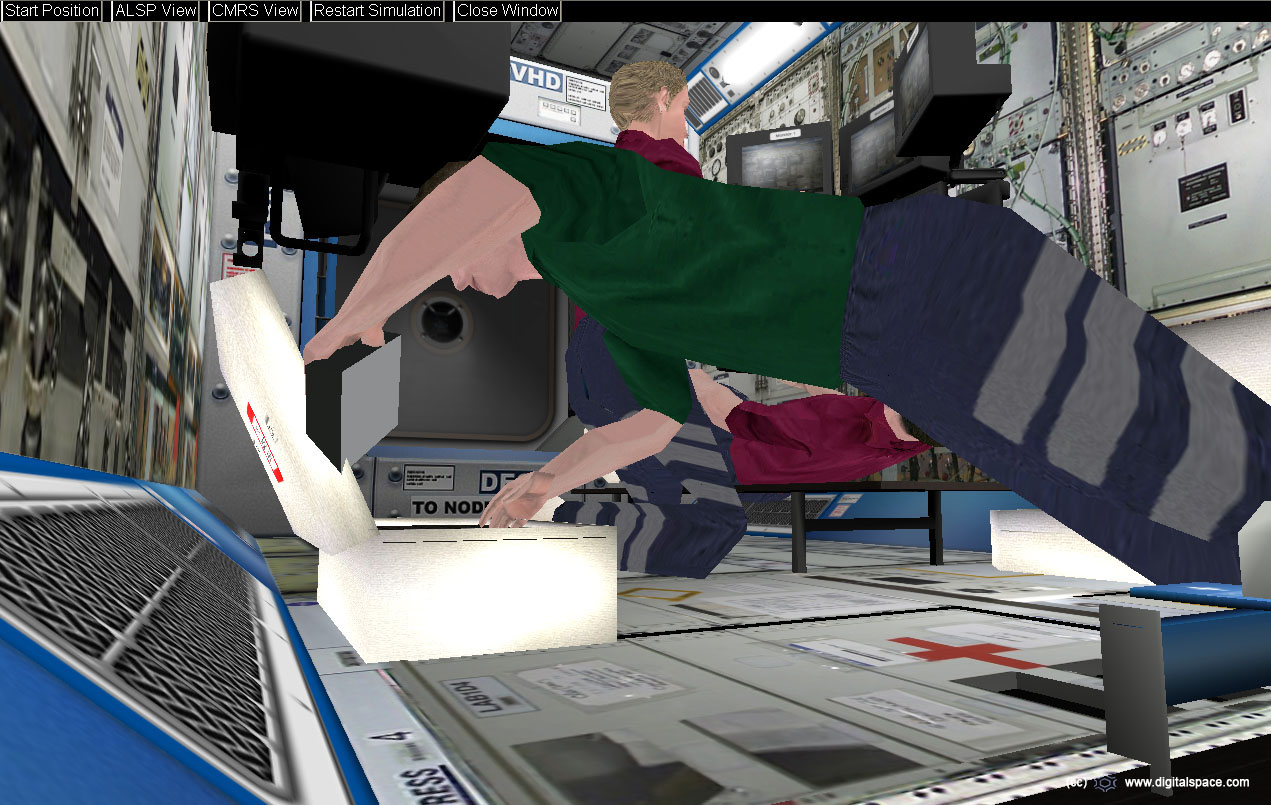Open the www.digitalspace.com link
The height and width of the screenshot is (805, 1271).
tap(1186, 783)
